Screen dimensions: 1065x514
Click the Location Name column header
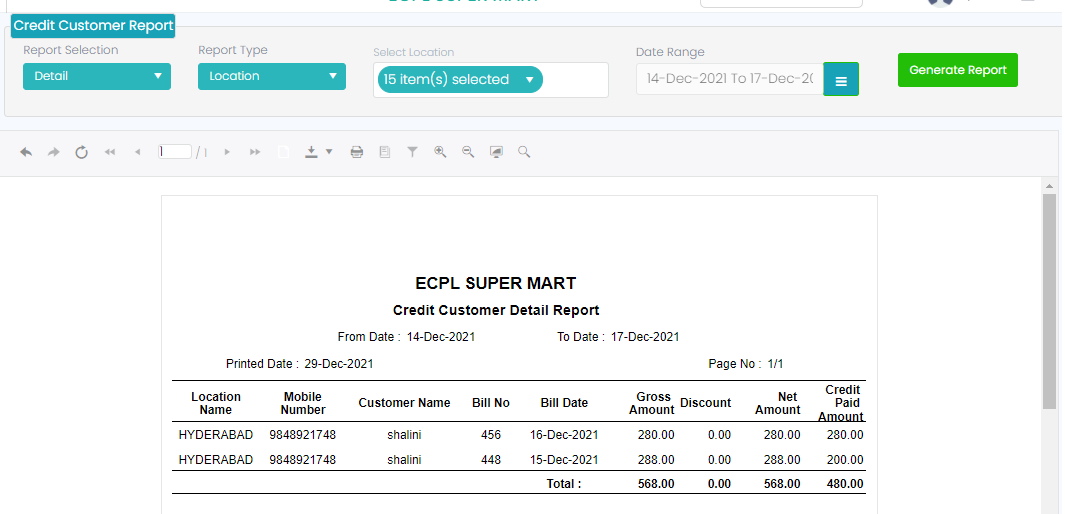216,403
